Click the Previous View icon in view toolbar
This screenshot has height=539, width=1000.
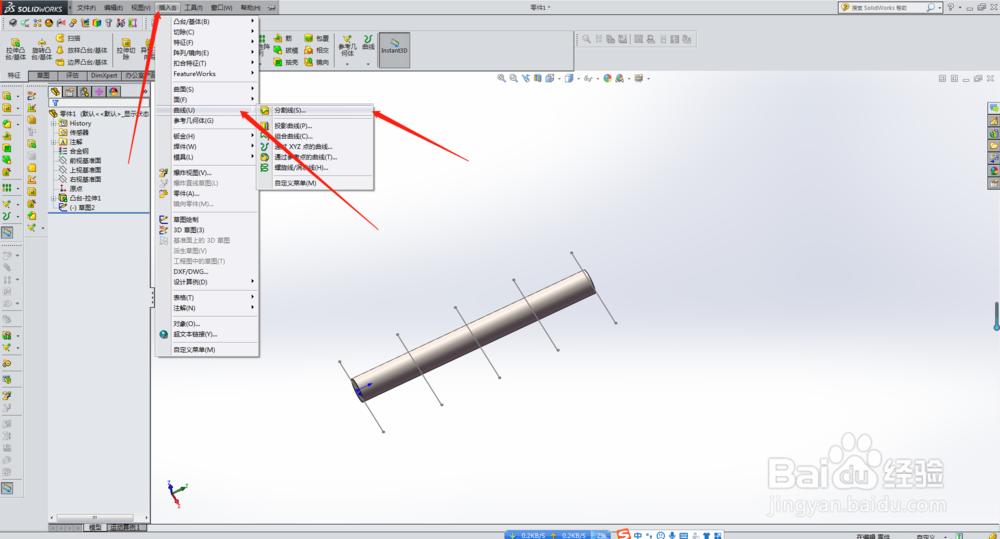[526, 78]
